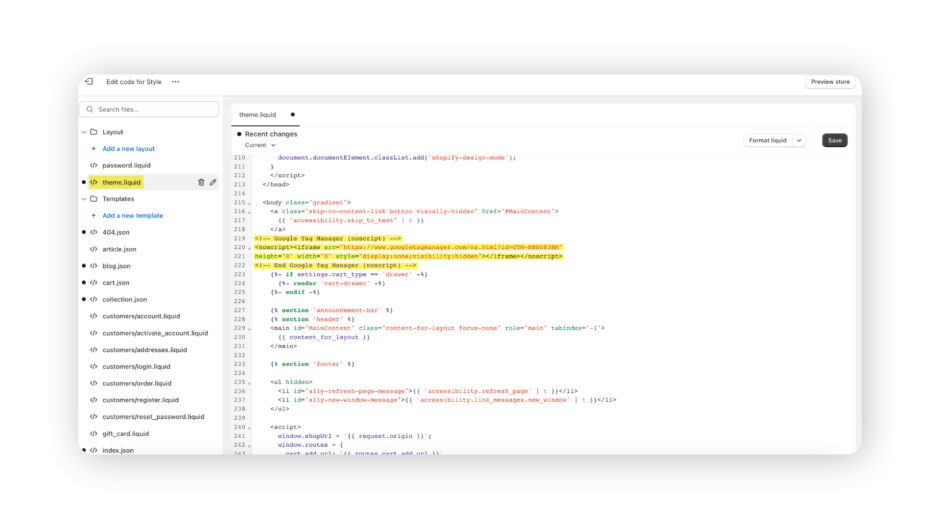Click the code icon next to customers/login.liquid

pyautogui.click(x=94, y=367)
